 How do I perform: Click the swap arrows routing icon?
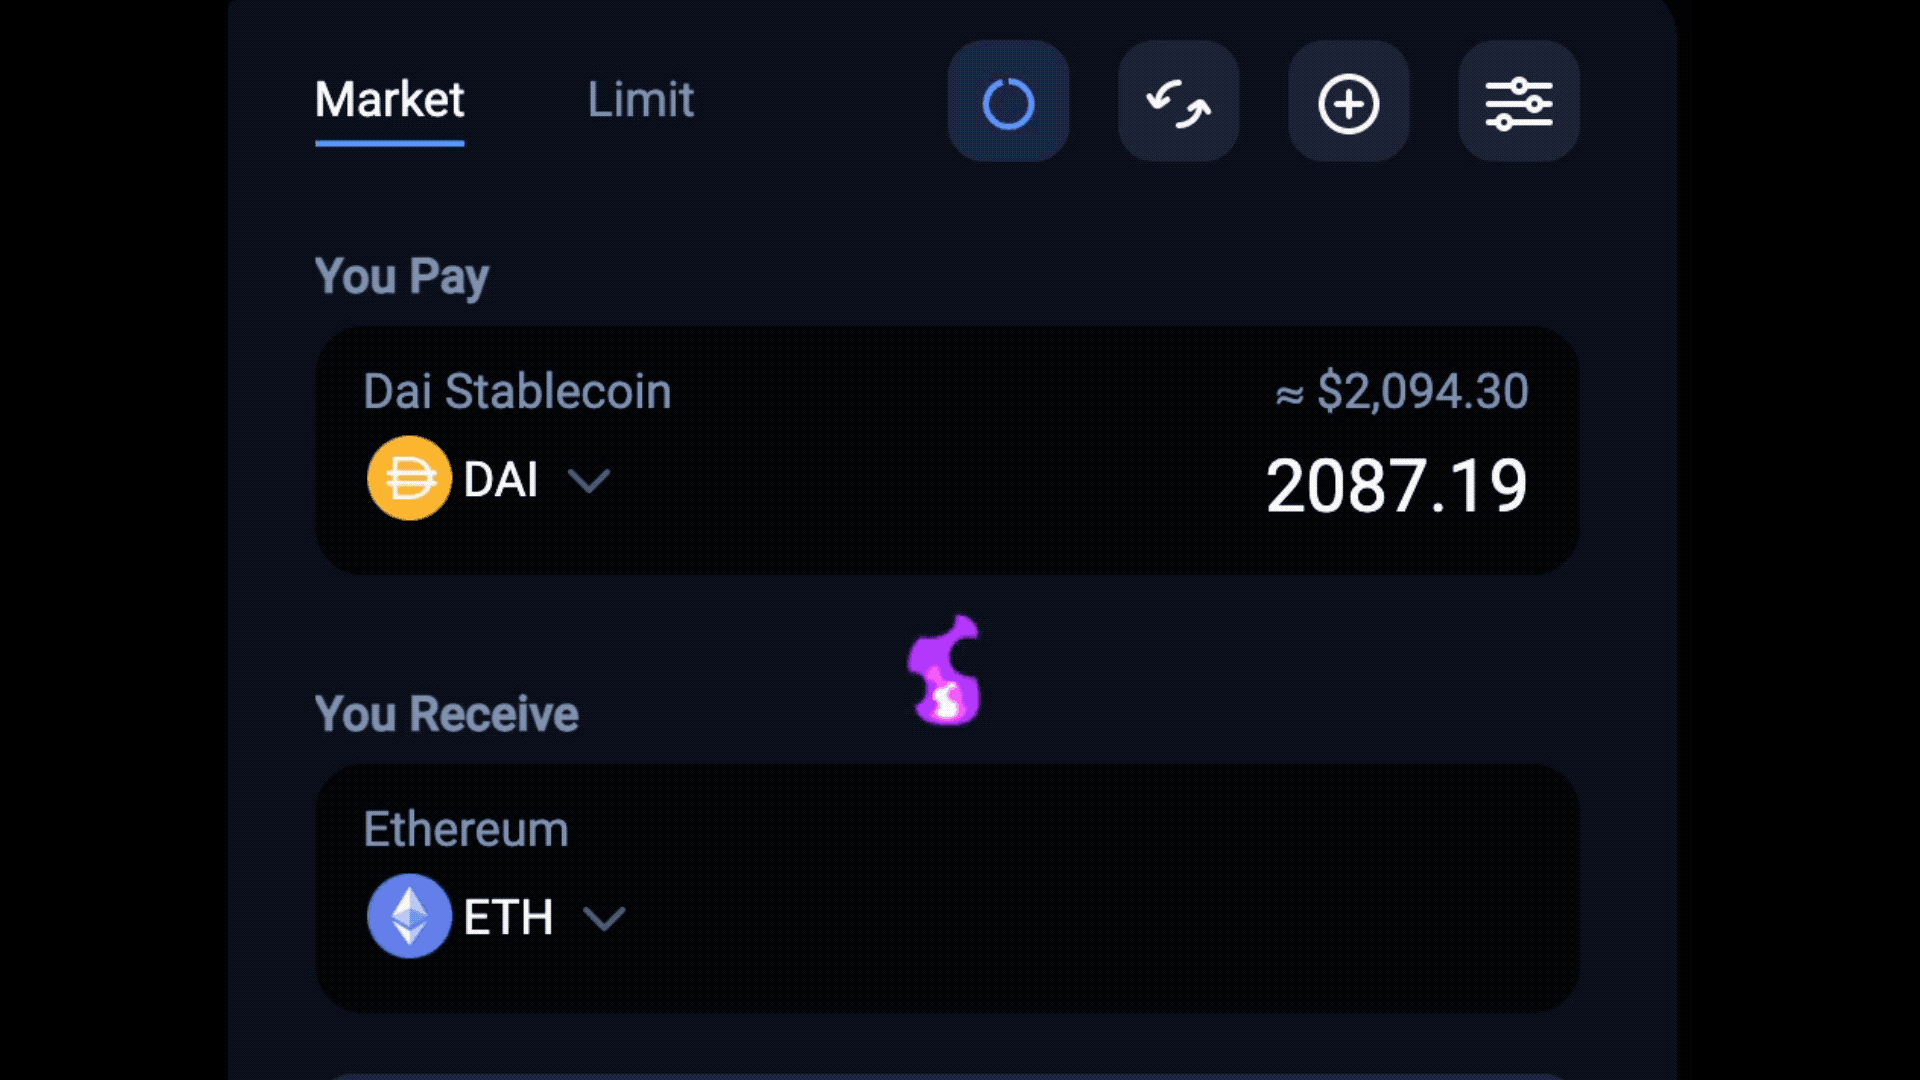[1178, 102]
